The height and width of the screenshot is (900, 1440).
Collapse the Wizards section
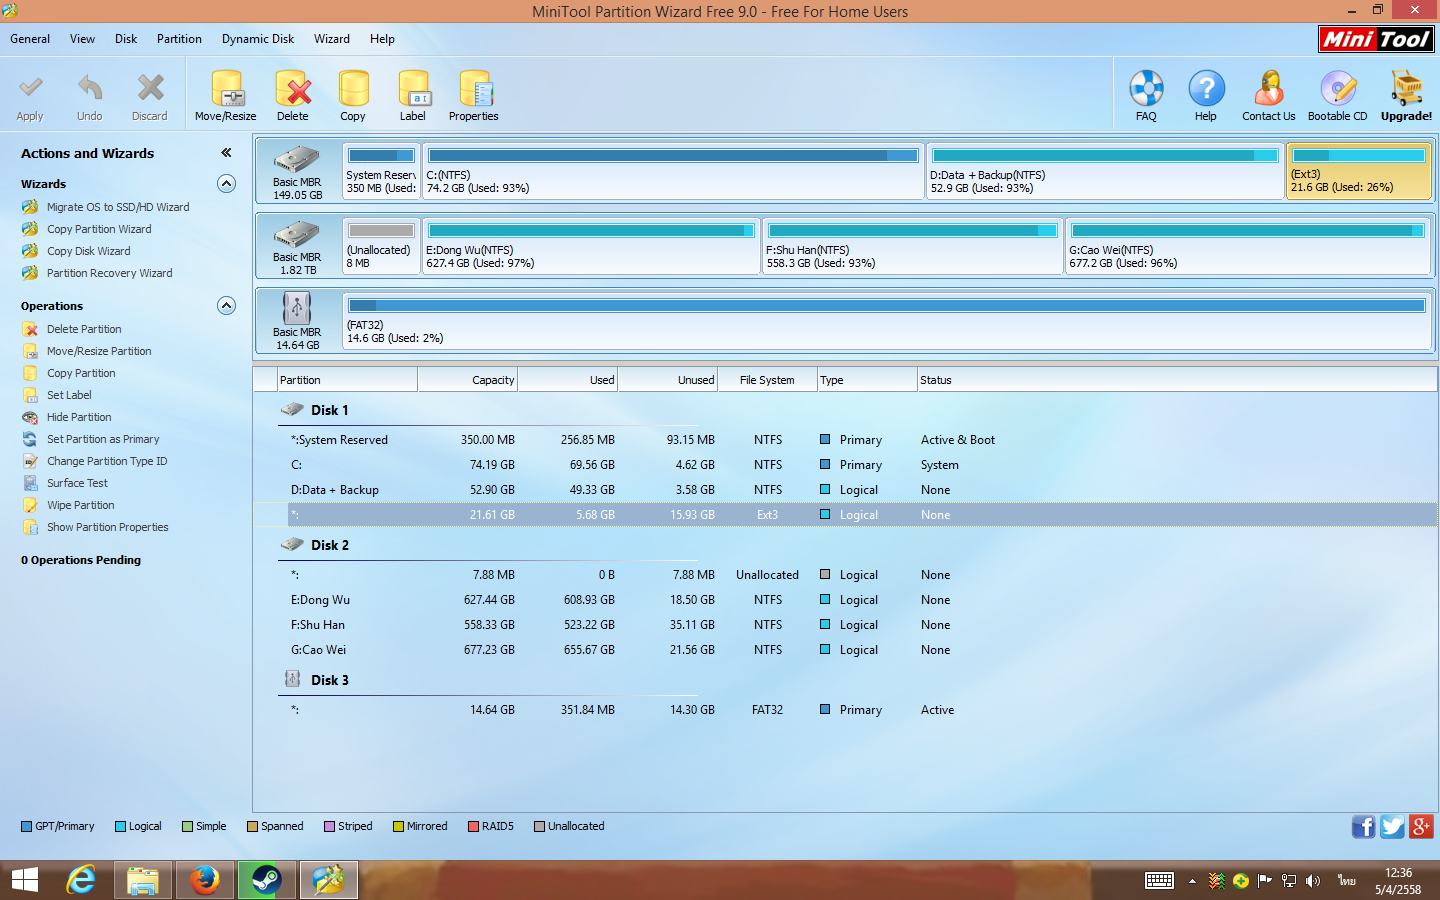tap(226, 184)
